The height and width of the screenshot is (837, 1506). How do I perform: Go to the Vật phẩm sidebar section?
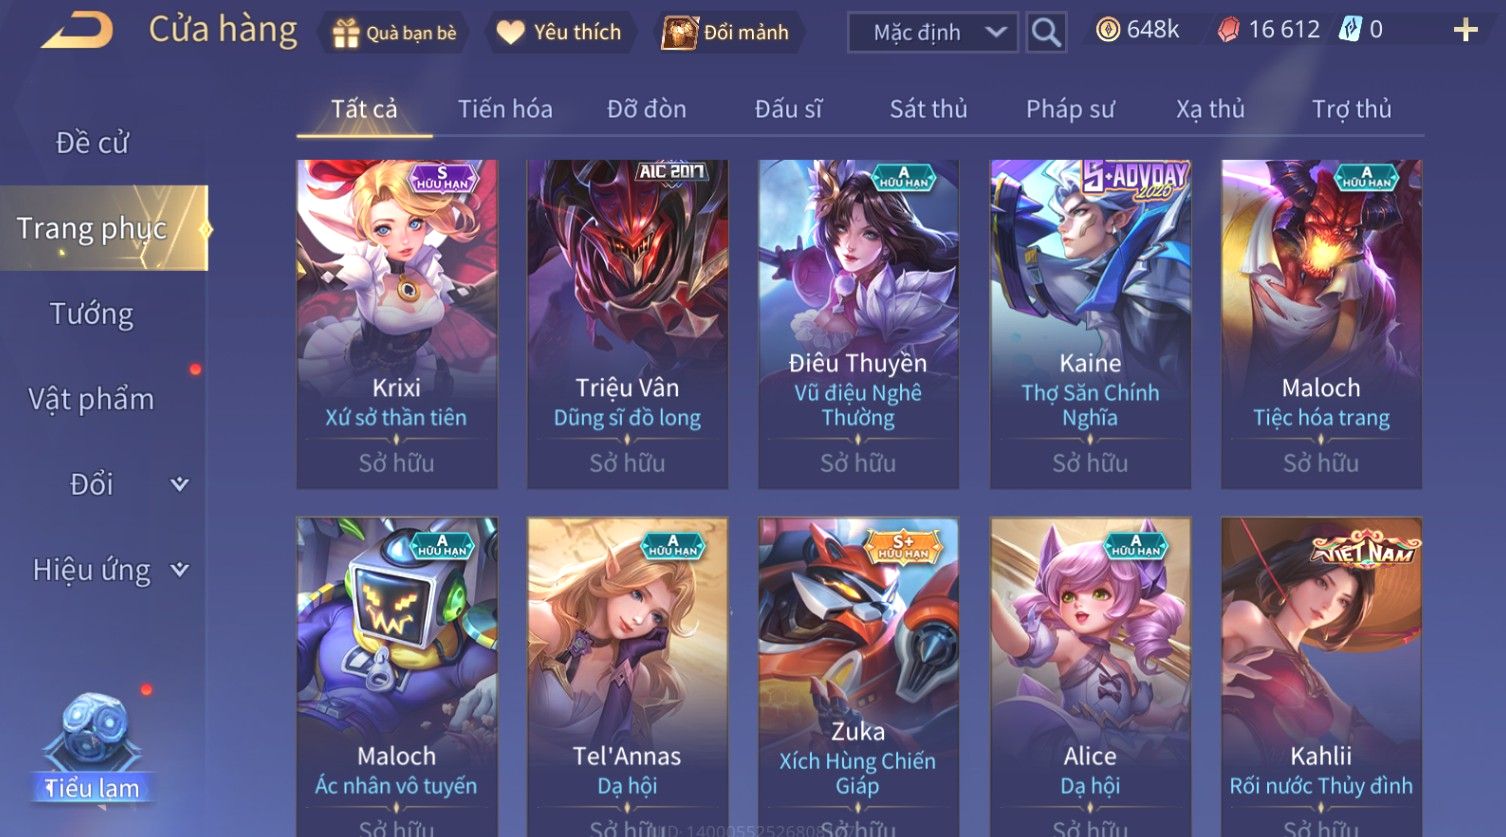click(92, 399)
